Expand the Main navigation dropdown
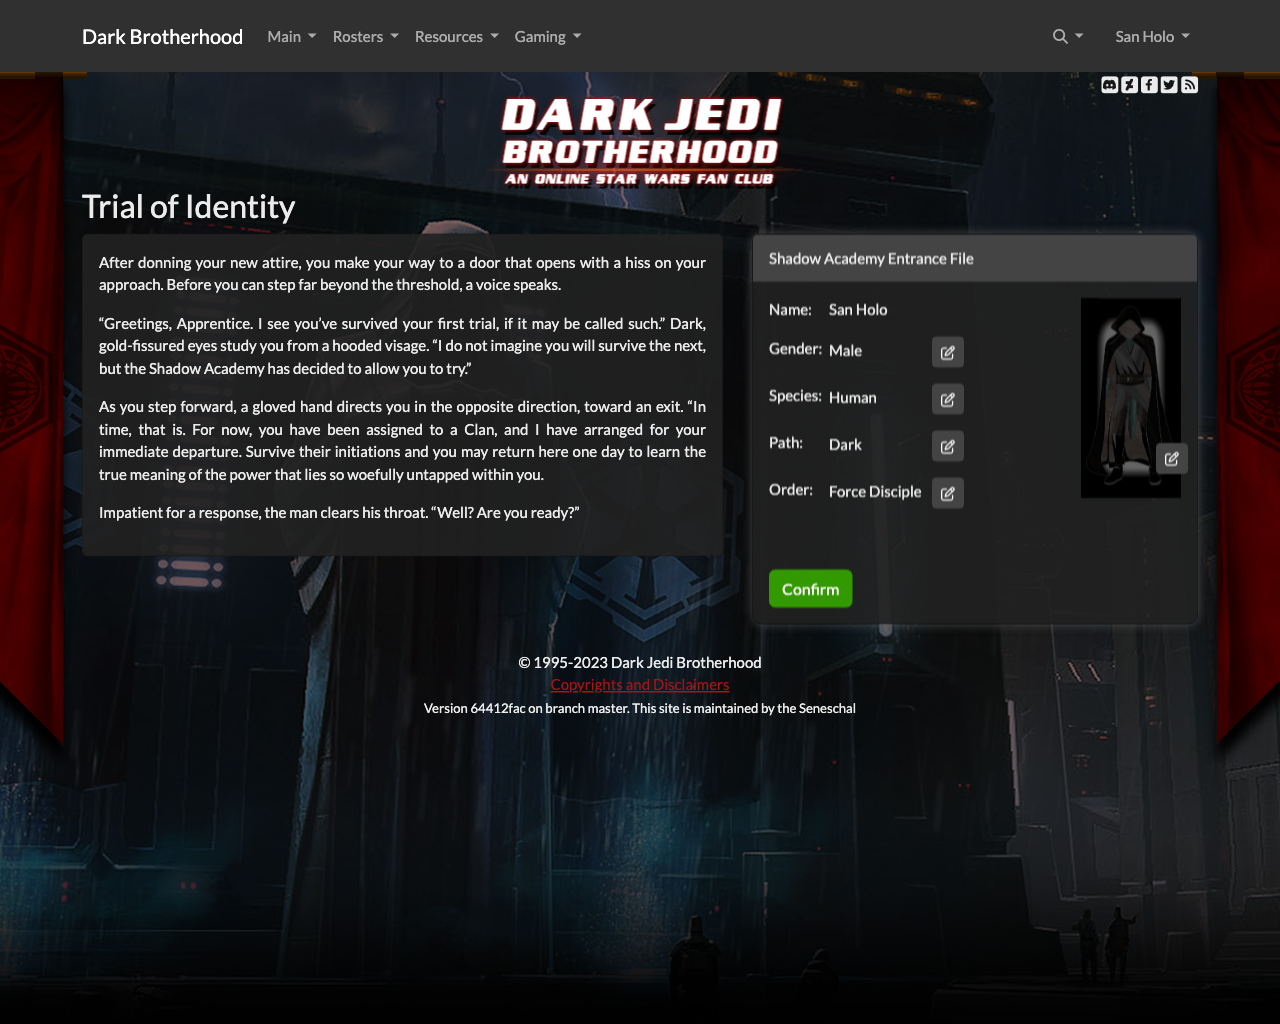This screenshot has height=1024, width=1280. point(291,37)
